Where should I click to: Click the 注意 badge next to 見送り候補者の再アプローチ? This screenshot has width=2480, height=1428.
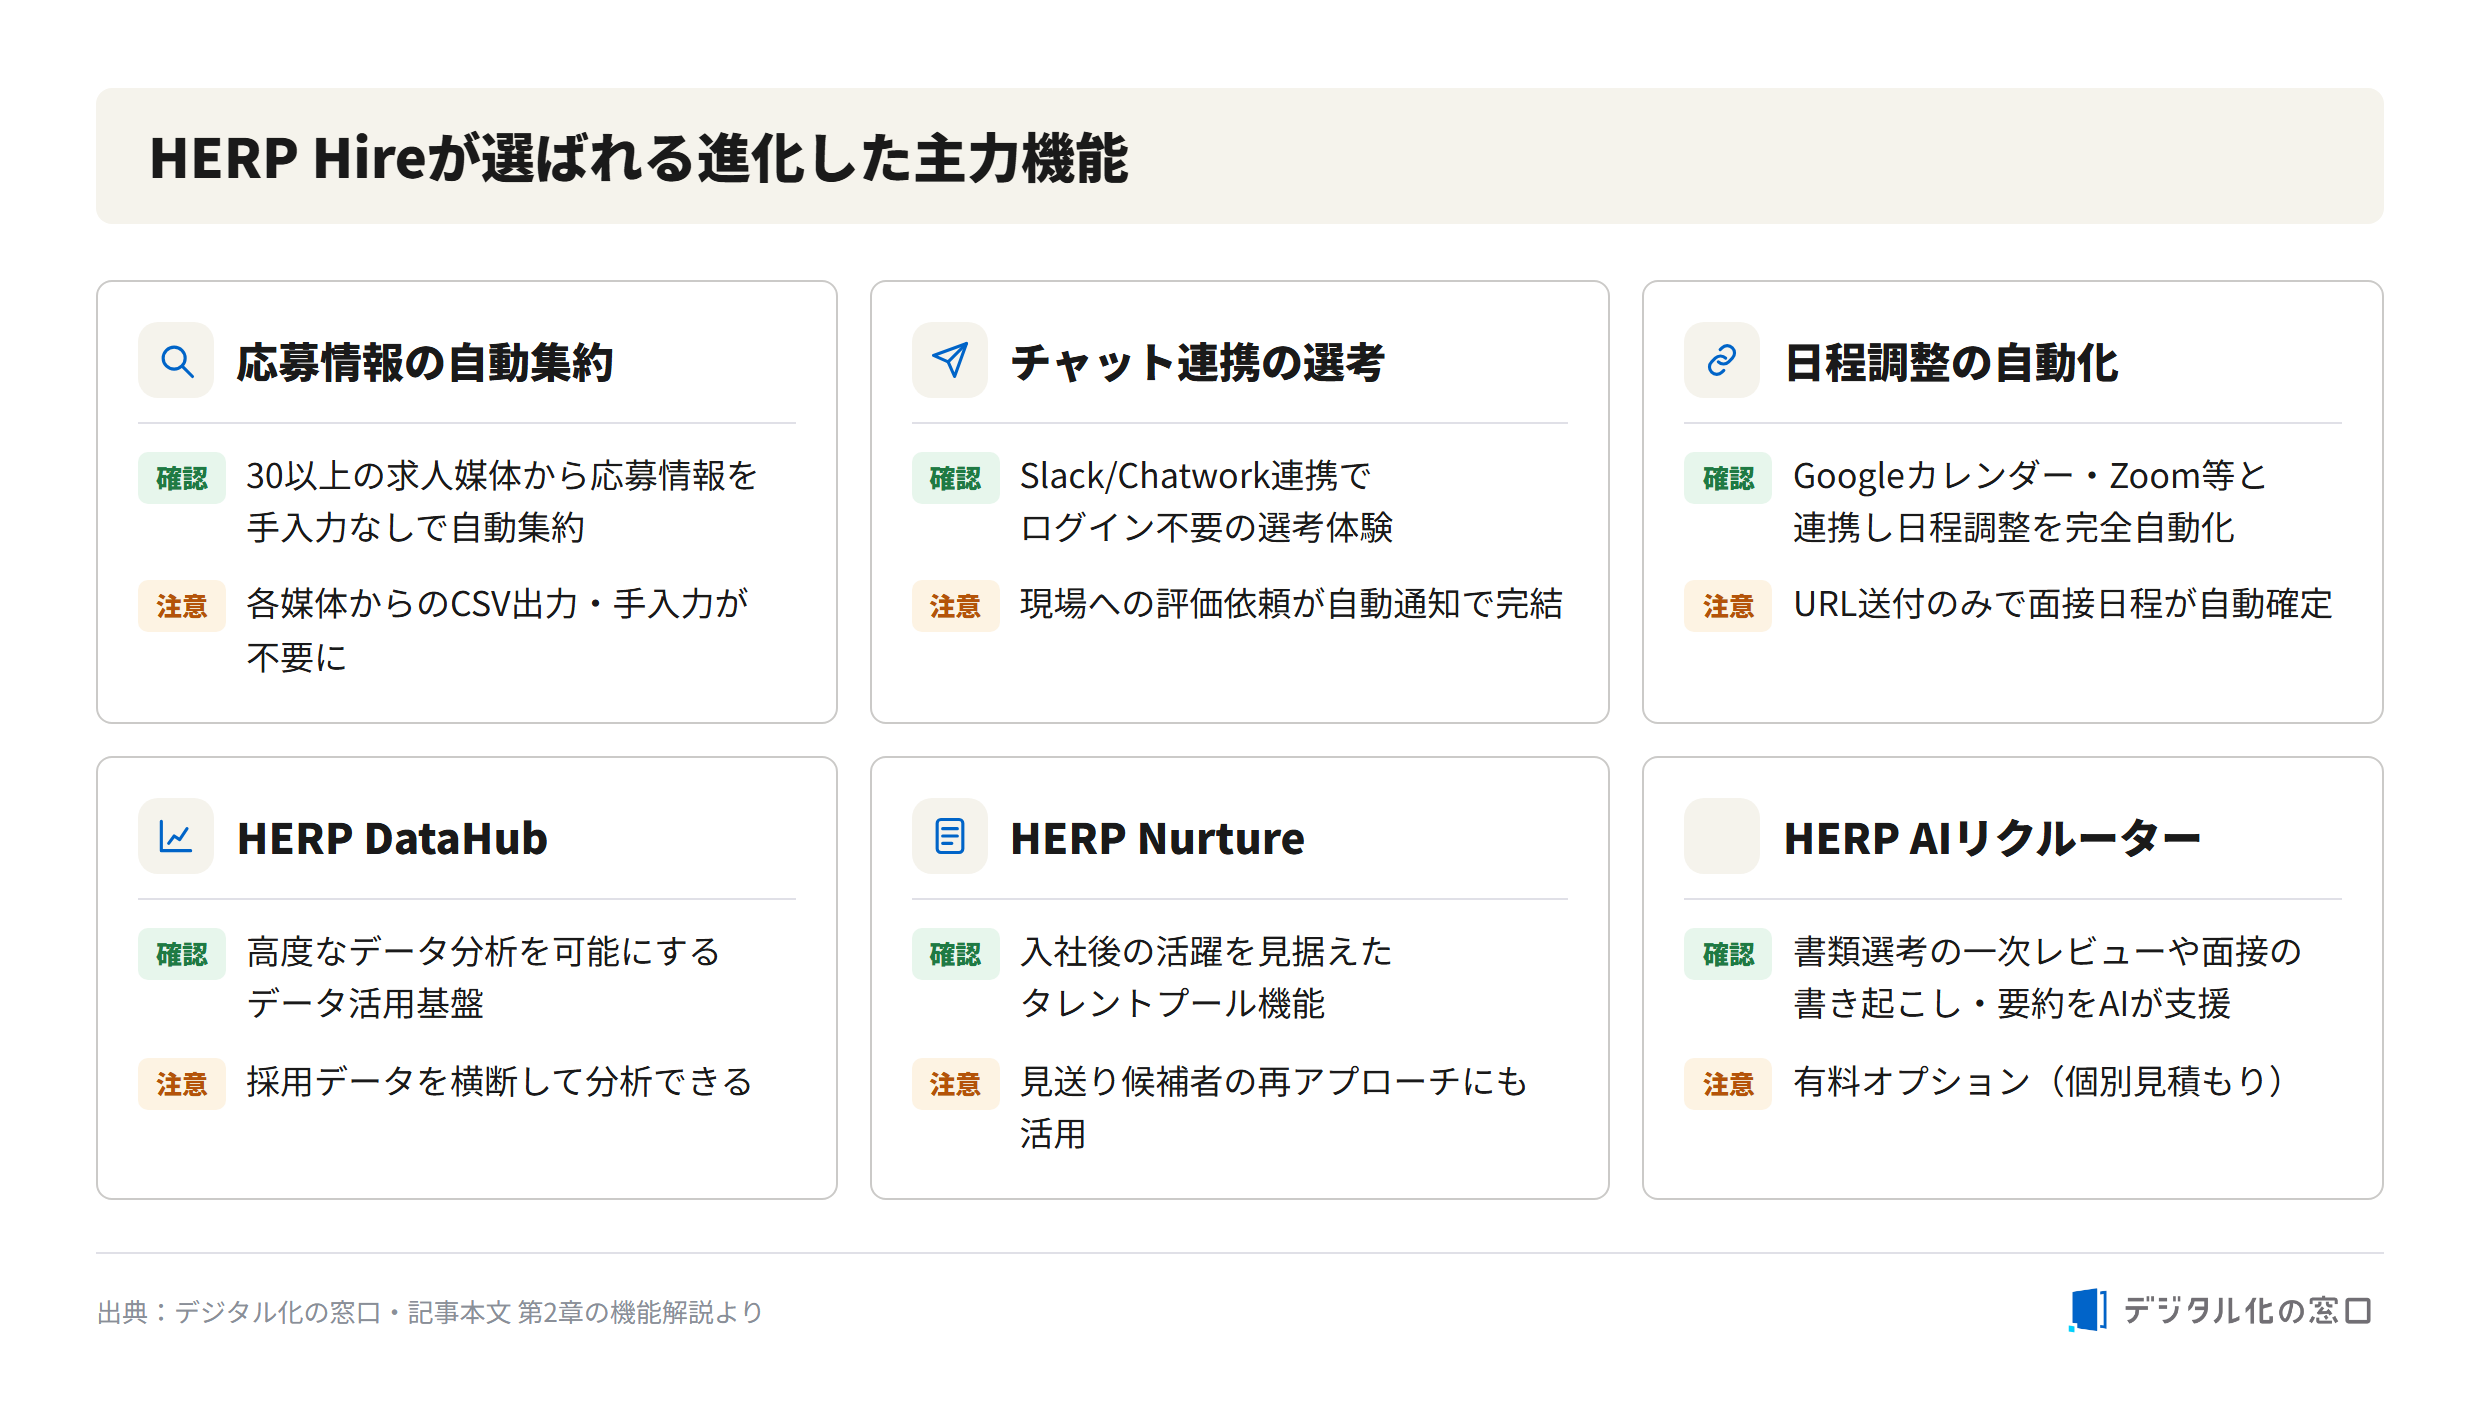956,1084
